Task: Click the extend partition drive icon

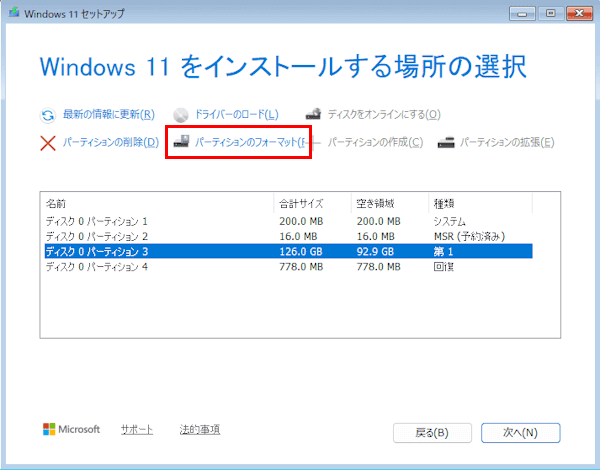Action: pos(446,142)
